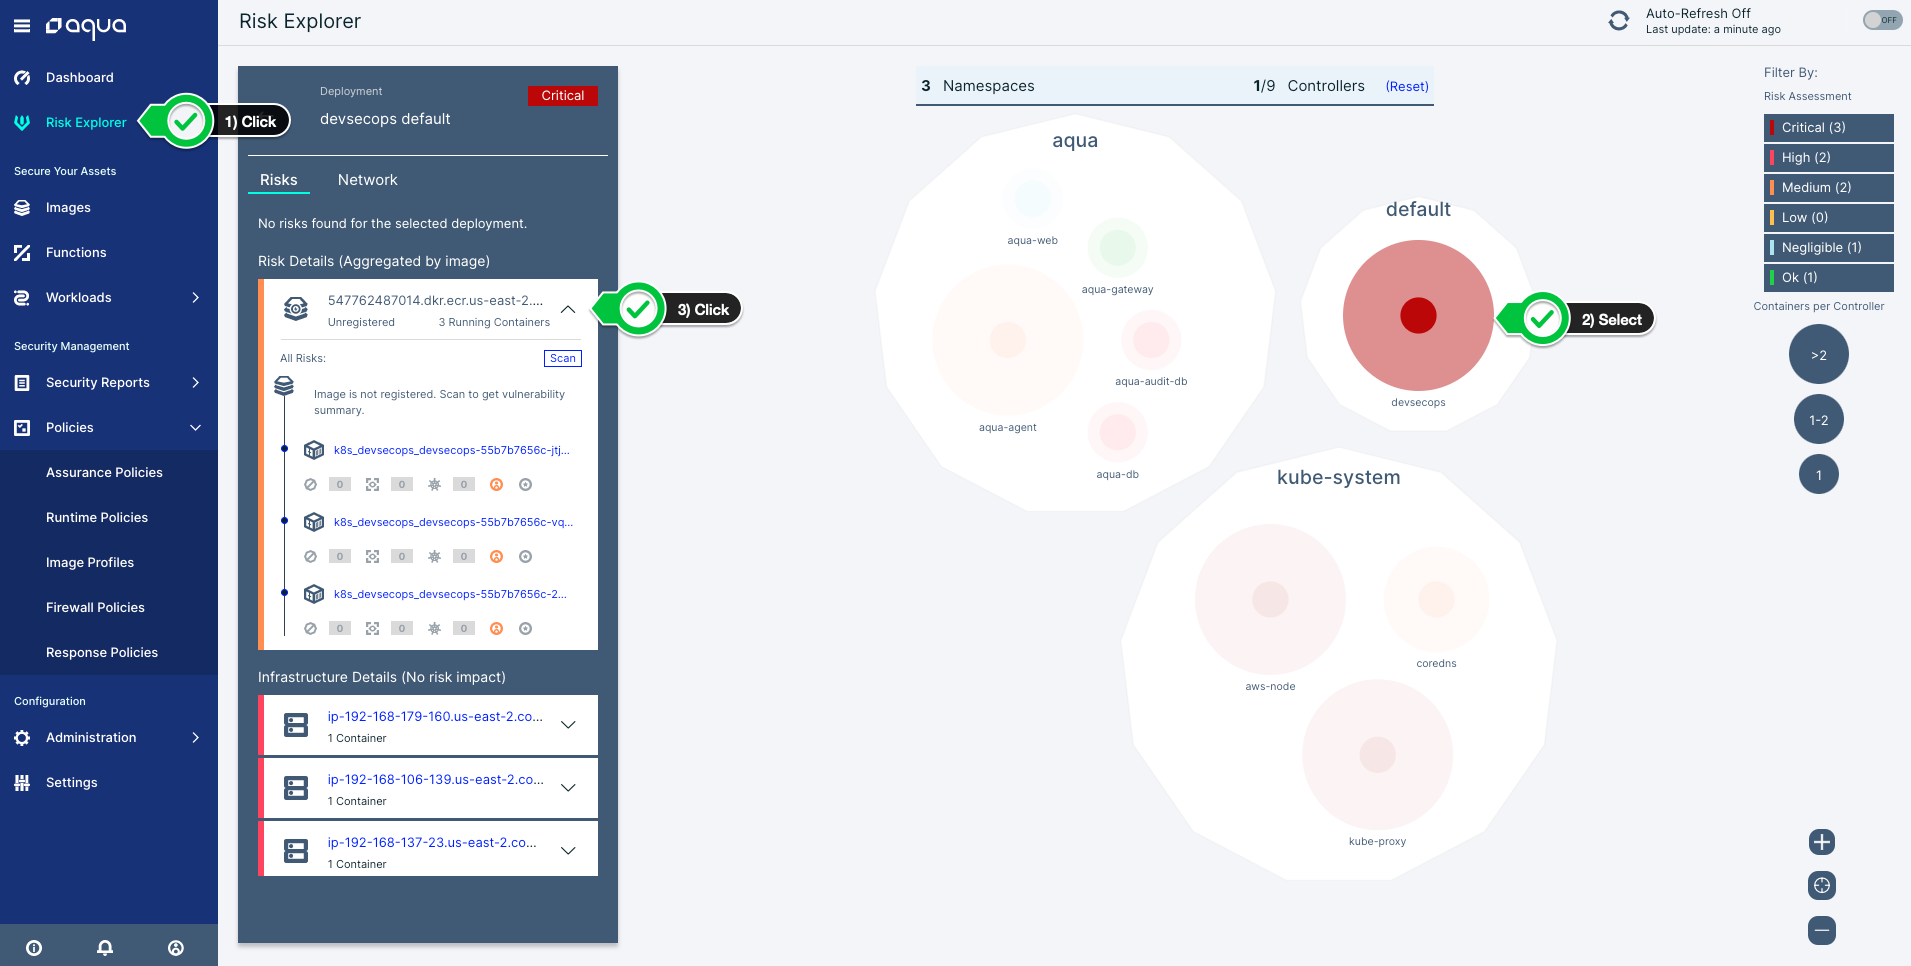The width and height of the screenshot is (1911, 966).
Task: Click the Scan button
Action: (x=563, y=358)
